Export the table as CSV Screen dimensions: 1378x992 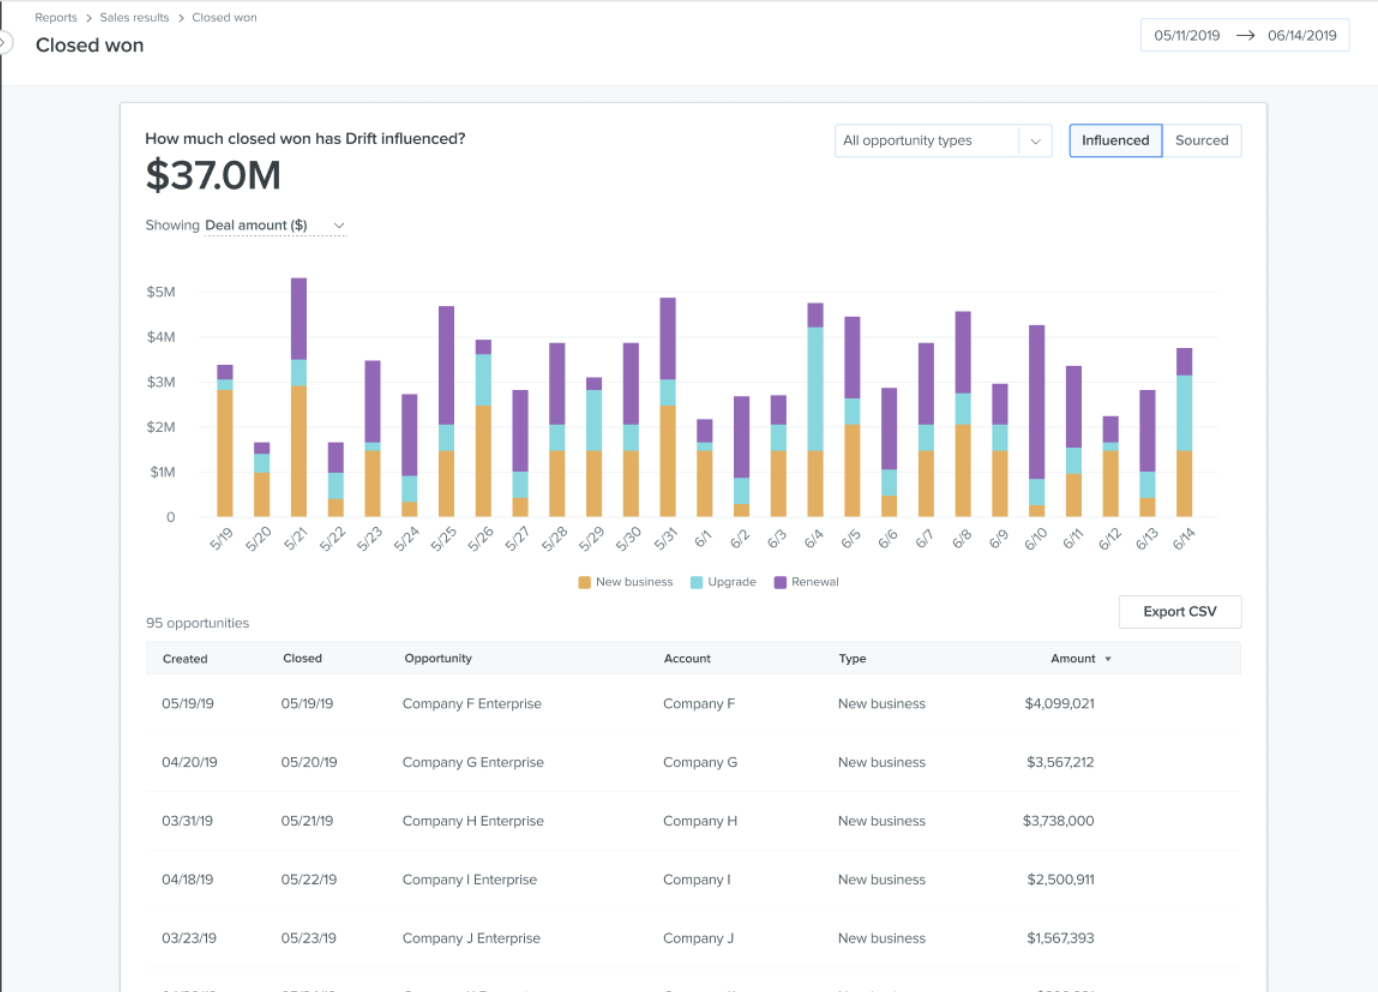click(1180, 612)
